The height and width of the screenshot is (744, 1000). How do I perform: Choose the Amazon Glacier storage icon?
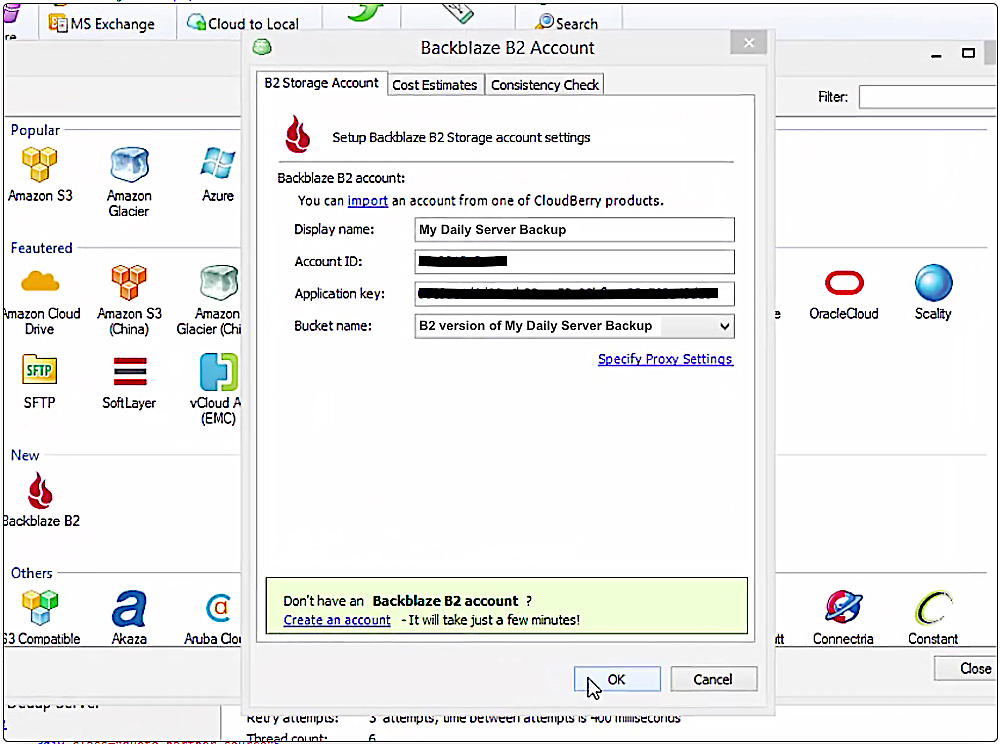pos(129,164)
